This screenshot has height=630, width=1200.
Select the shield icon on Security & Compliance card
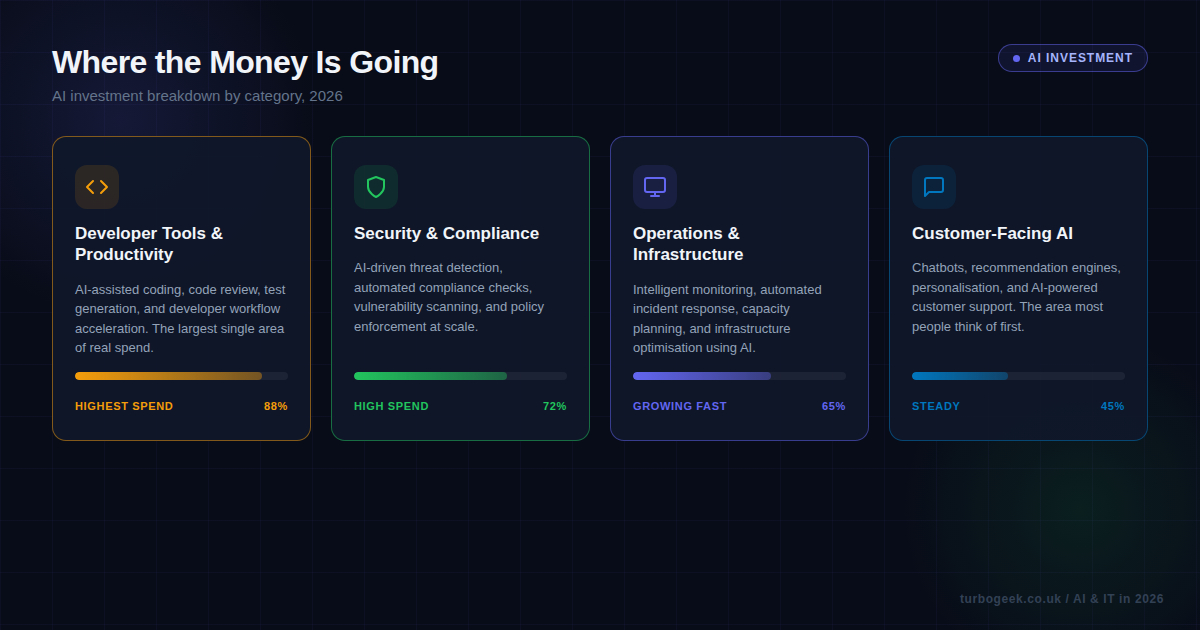(x=375, y=187)
